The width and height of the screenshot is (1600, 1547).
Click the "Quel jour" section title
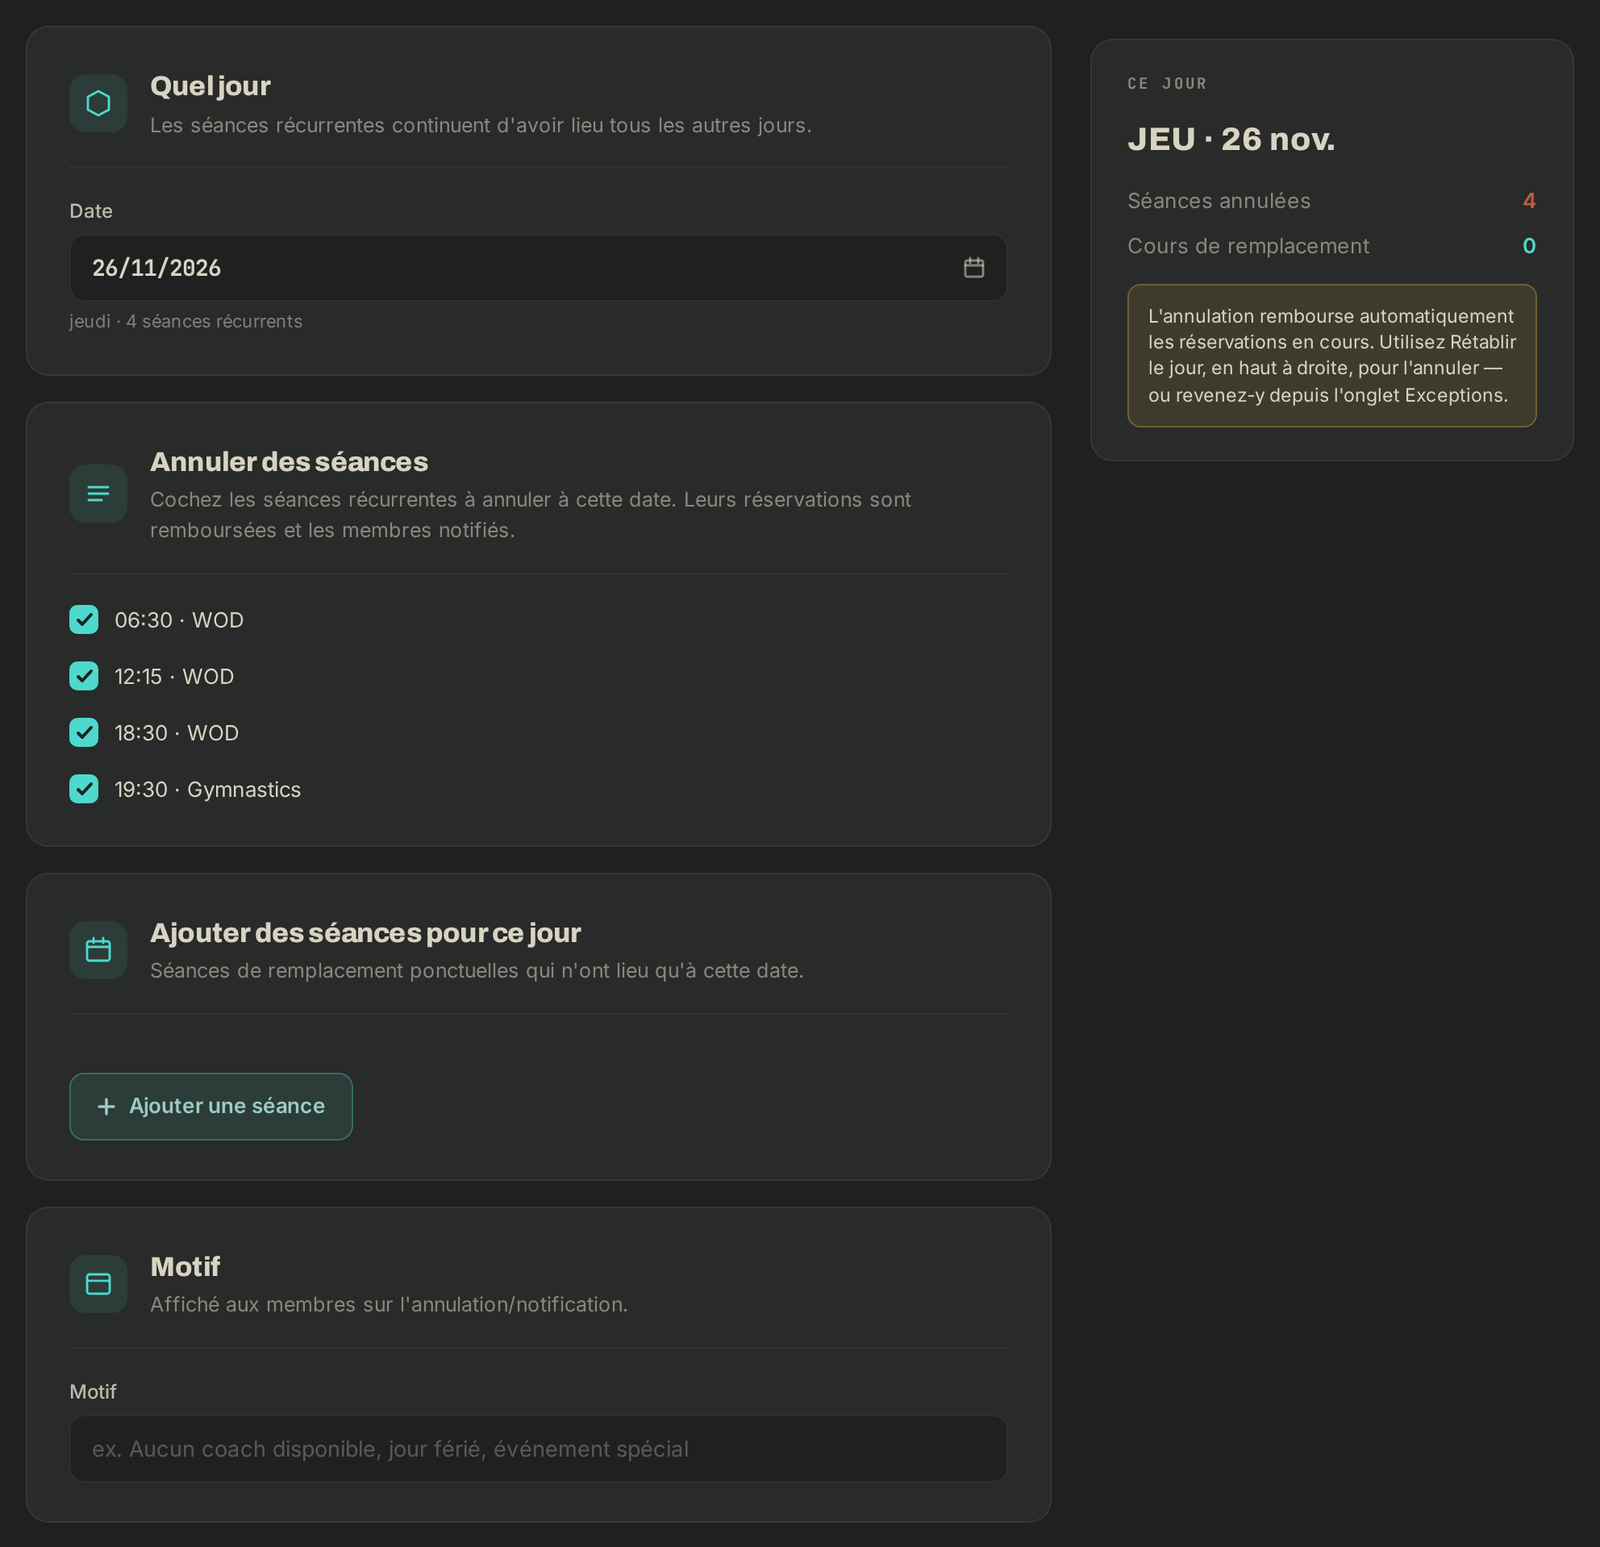pos(210,86)
